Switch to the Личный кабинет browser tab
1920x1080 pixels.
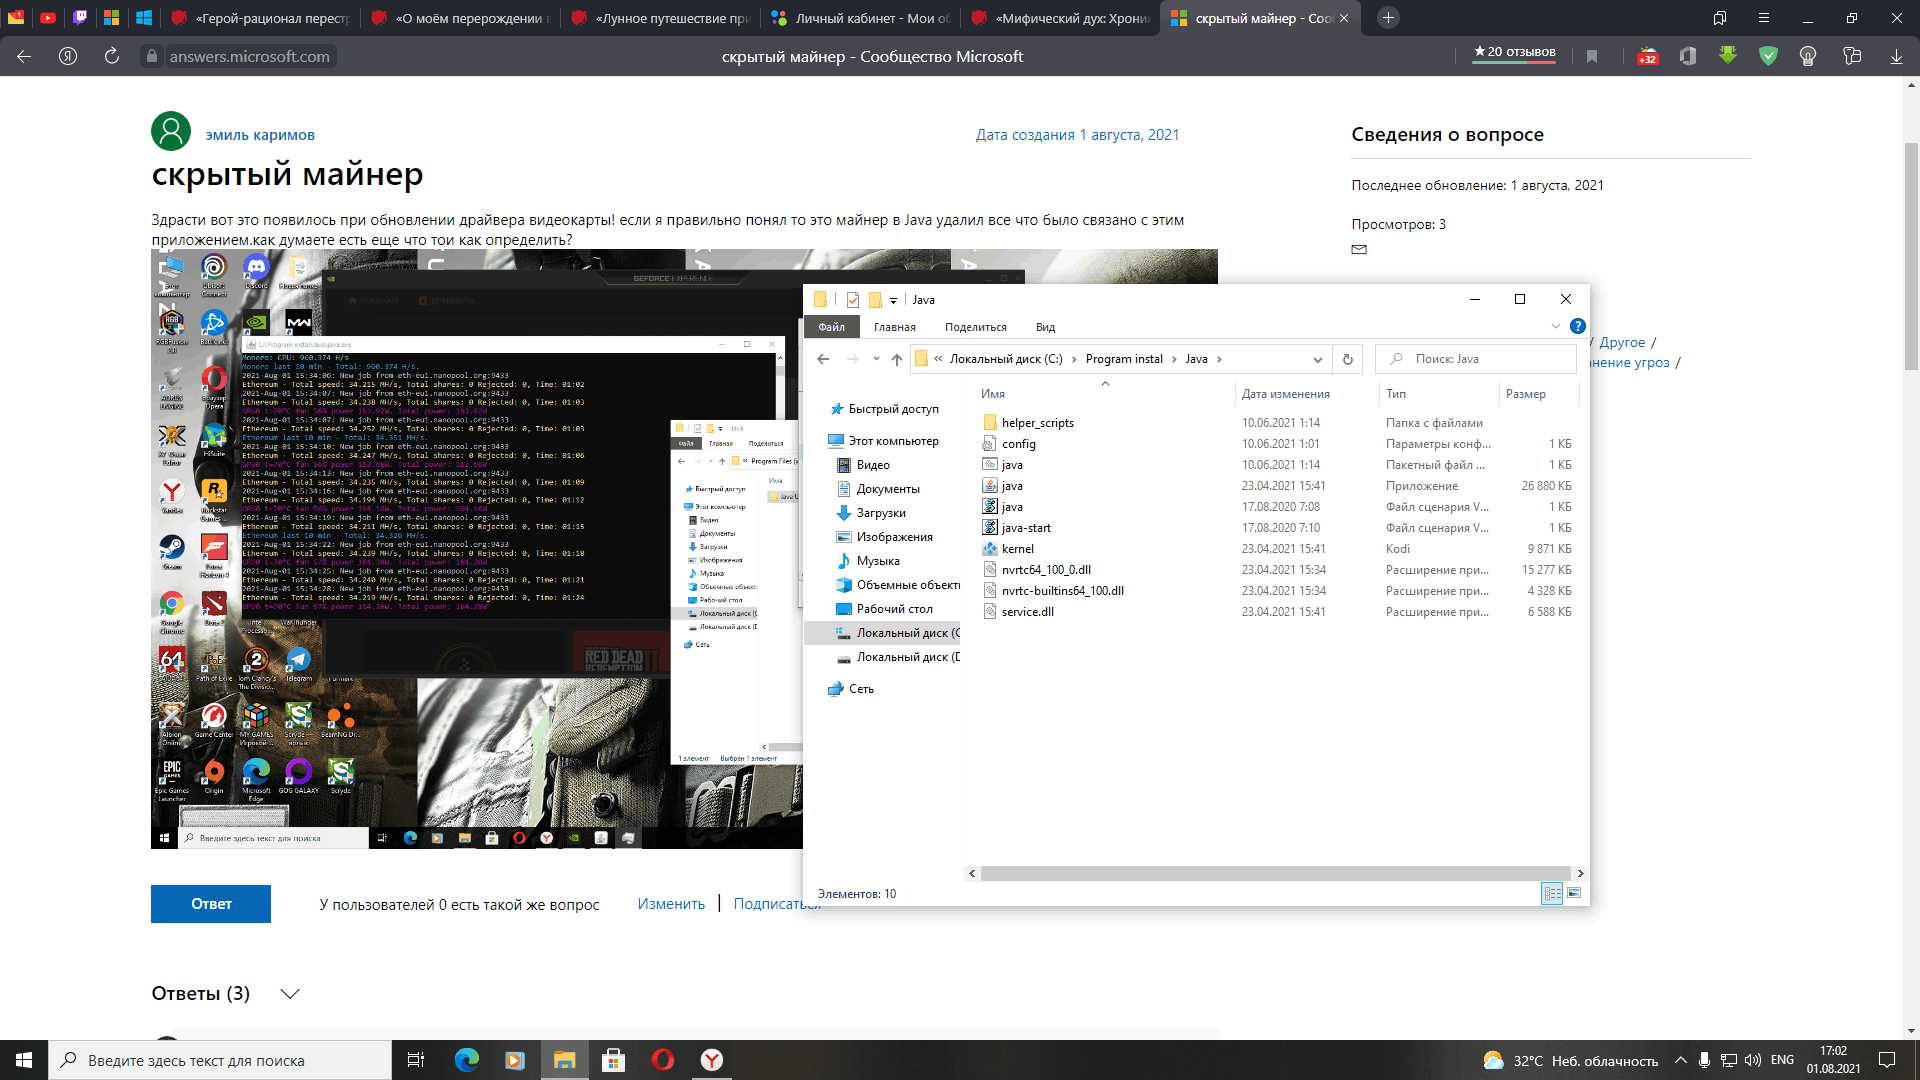point(860,18)
